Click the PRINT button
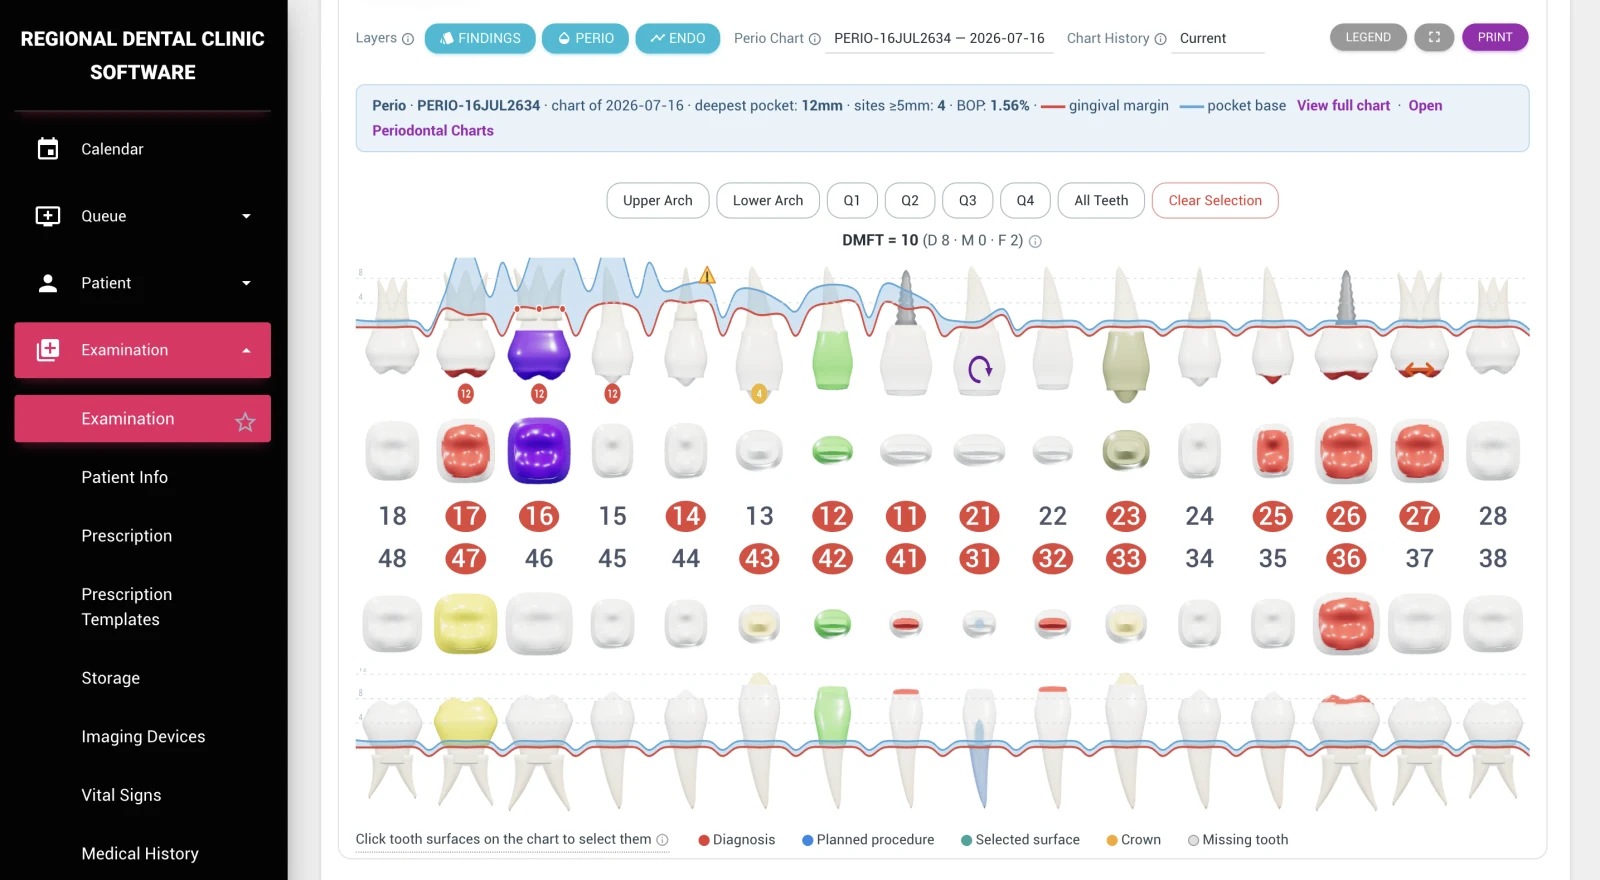 tap(1495, 37)
